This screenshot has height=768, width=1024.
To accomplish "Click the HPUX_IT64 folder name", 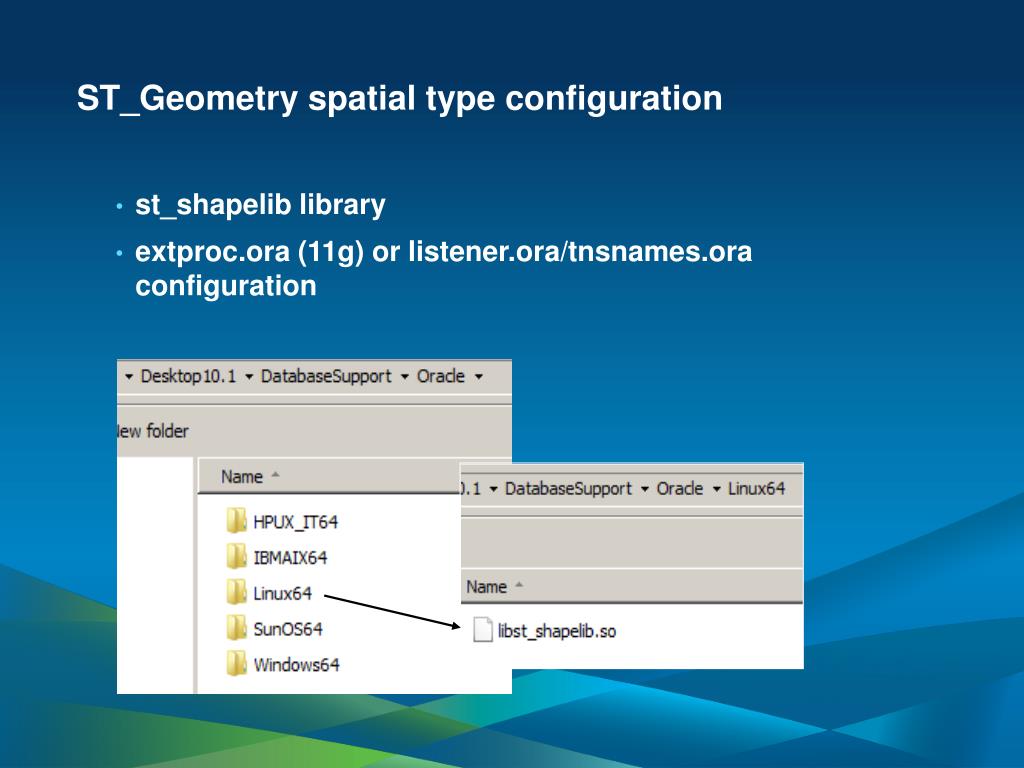I will [x=295, y=522].
